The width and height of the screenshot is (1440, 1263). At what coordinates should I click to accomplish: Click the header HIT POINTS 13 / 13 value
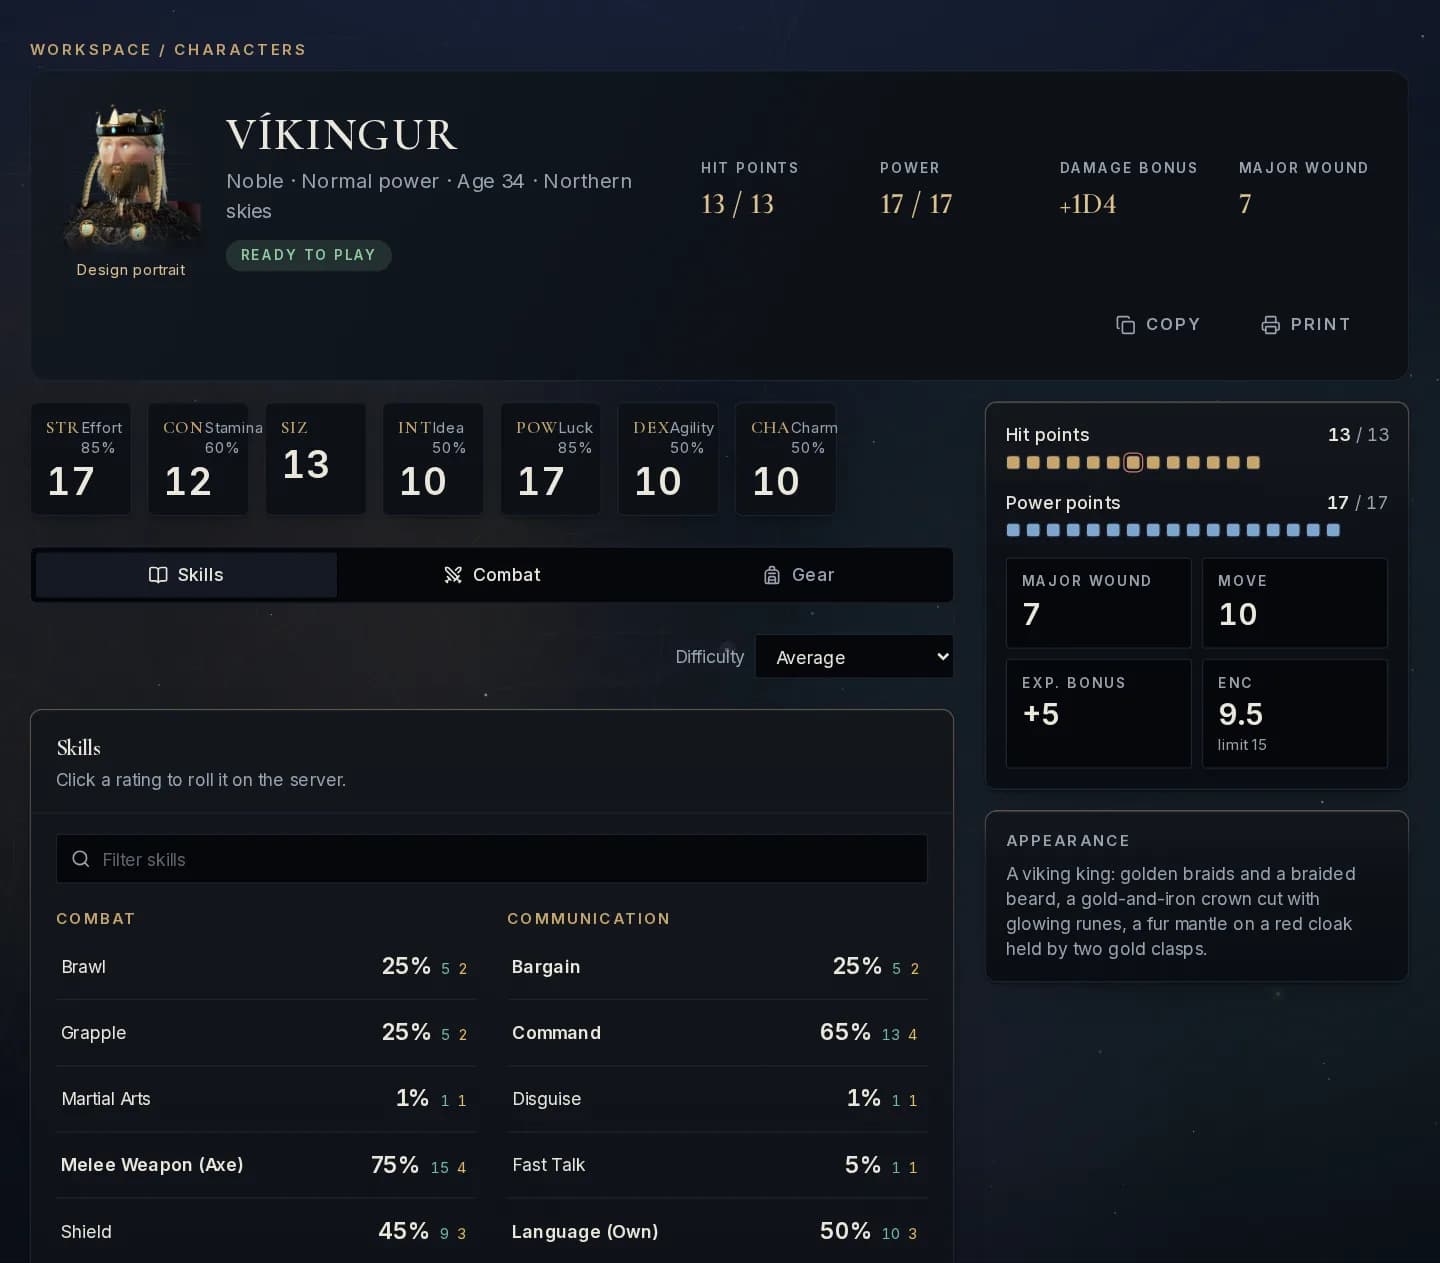click(x=737, y=204)
